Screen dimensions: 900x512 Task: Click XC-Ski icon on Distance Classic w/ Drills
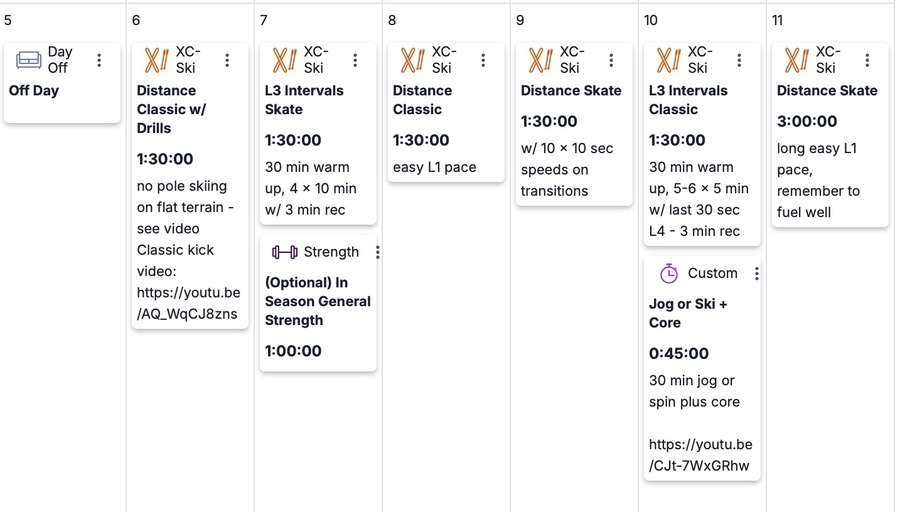point(156,60)
